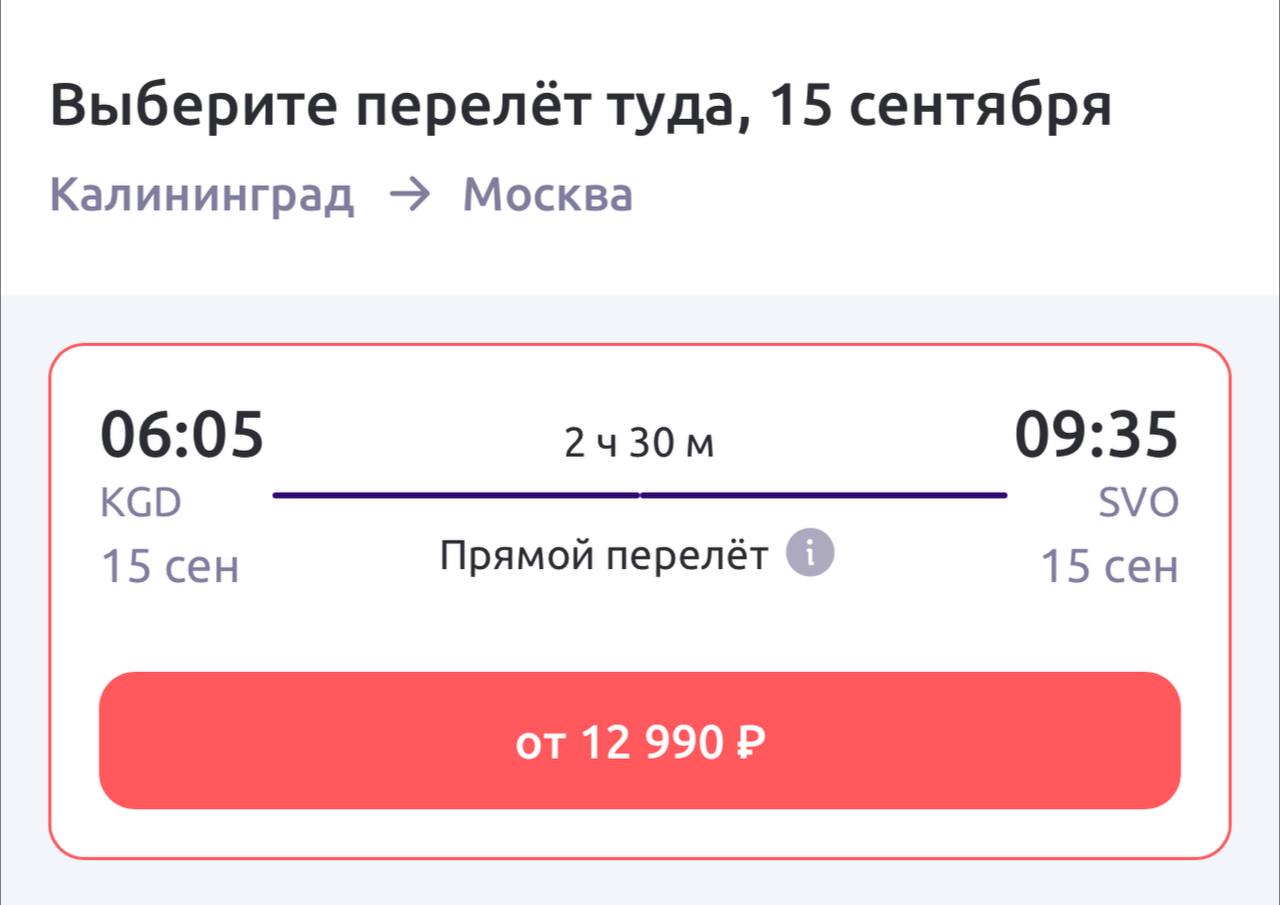This screenshot has width=1280, height=905.
Task: Click the 'Выберите перелёт туда' heading text
Action: (x=402, y=106)
